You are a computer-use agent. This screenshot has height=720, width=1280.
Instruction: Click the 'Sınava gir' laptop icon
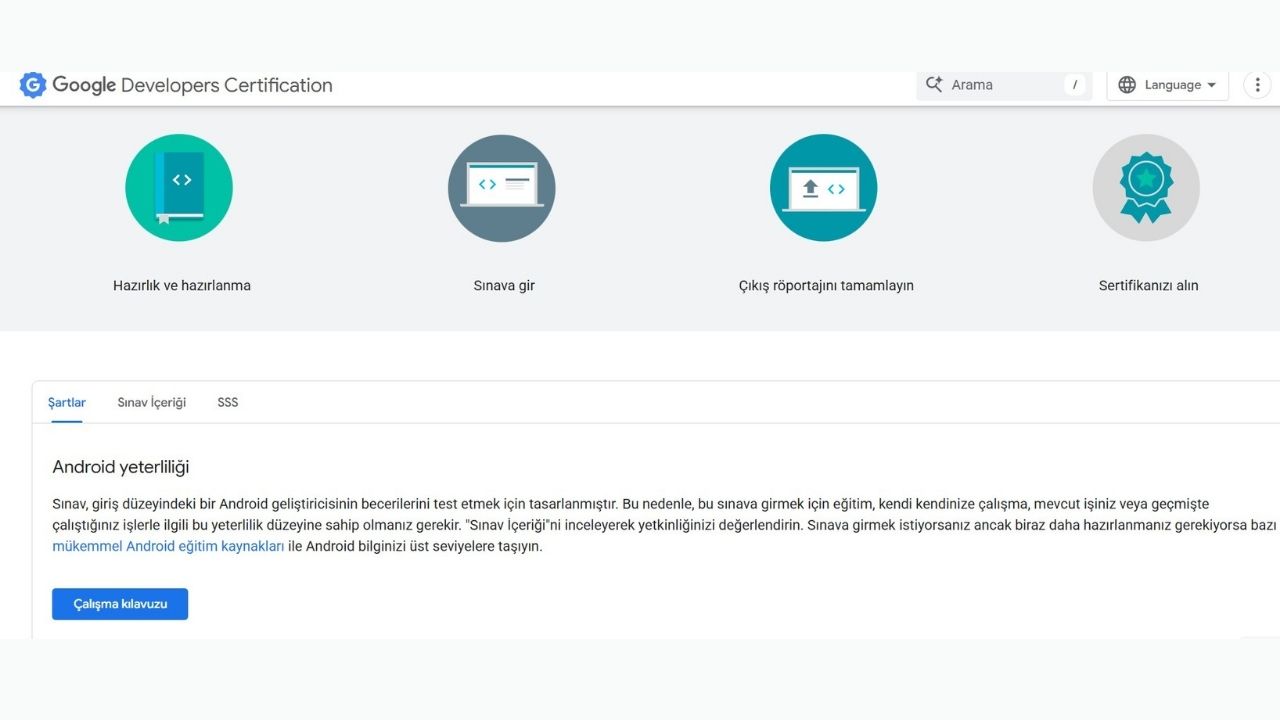(502, 188)
